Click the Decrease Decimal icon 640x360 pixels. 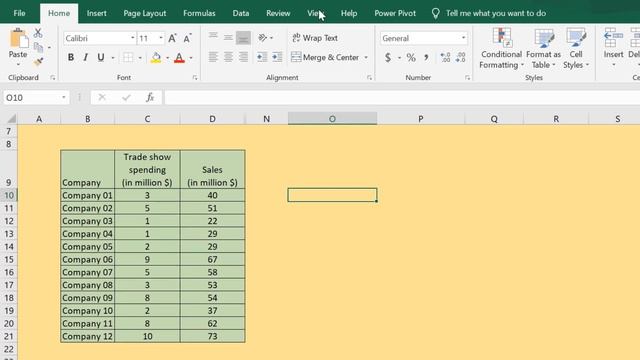point(460,58)
